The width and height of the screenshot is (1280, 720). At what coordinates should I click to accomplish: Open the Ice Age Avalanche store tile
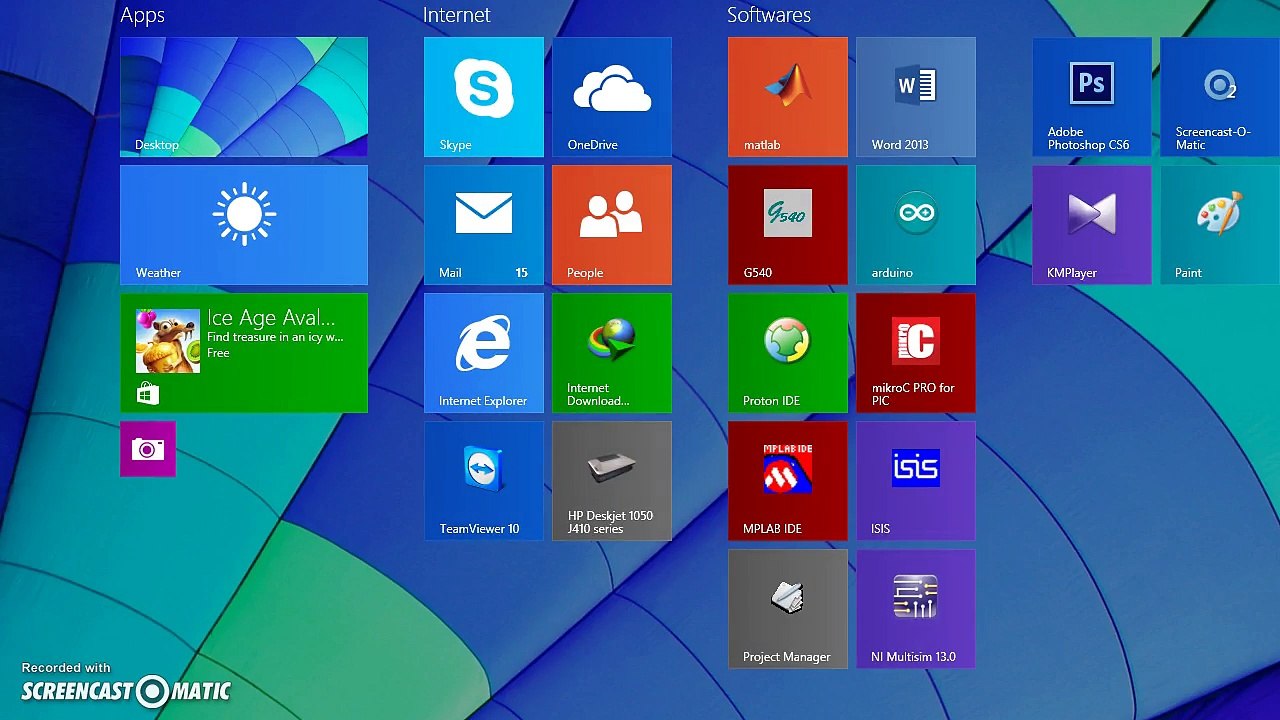point(244,353)
